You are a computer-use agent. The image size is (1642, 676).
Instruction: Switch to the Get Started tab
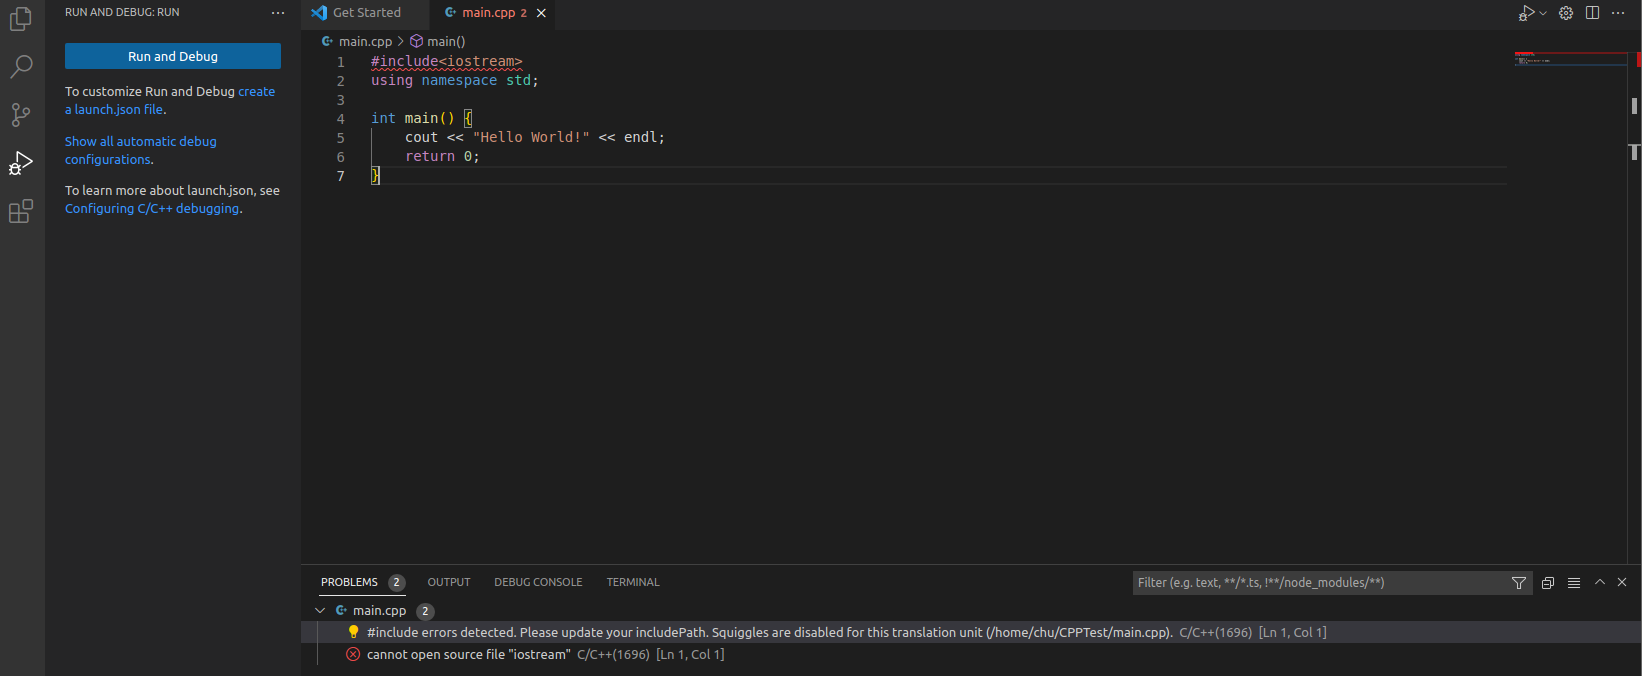(x=366, y=13)
